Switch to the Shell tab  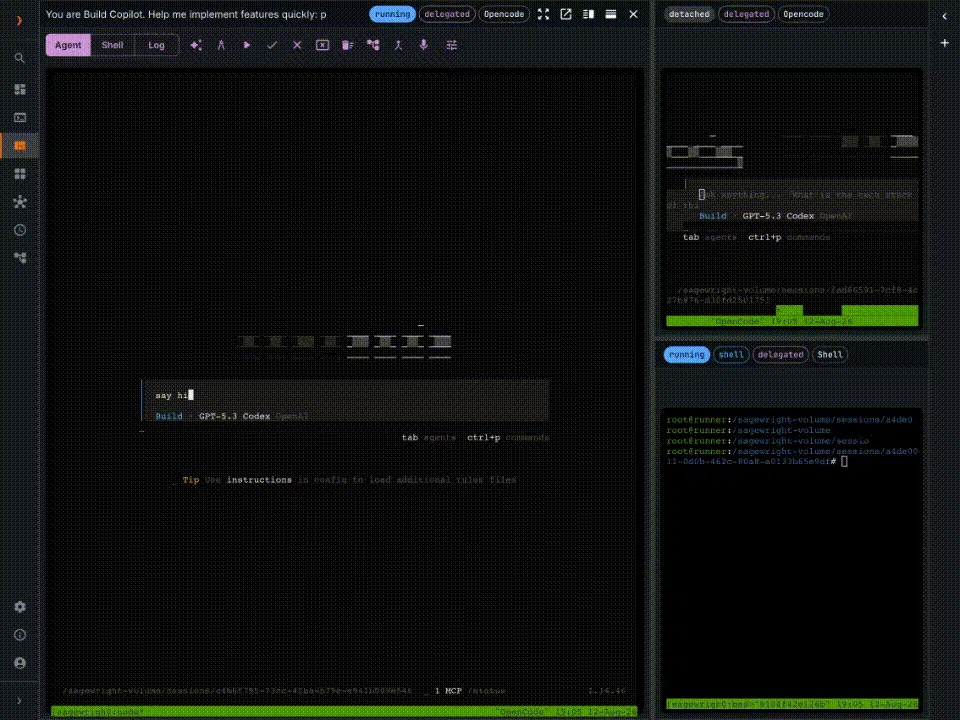pyautogui.click(x=112, y=45)
